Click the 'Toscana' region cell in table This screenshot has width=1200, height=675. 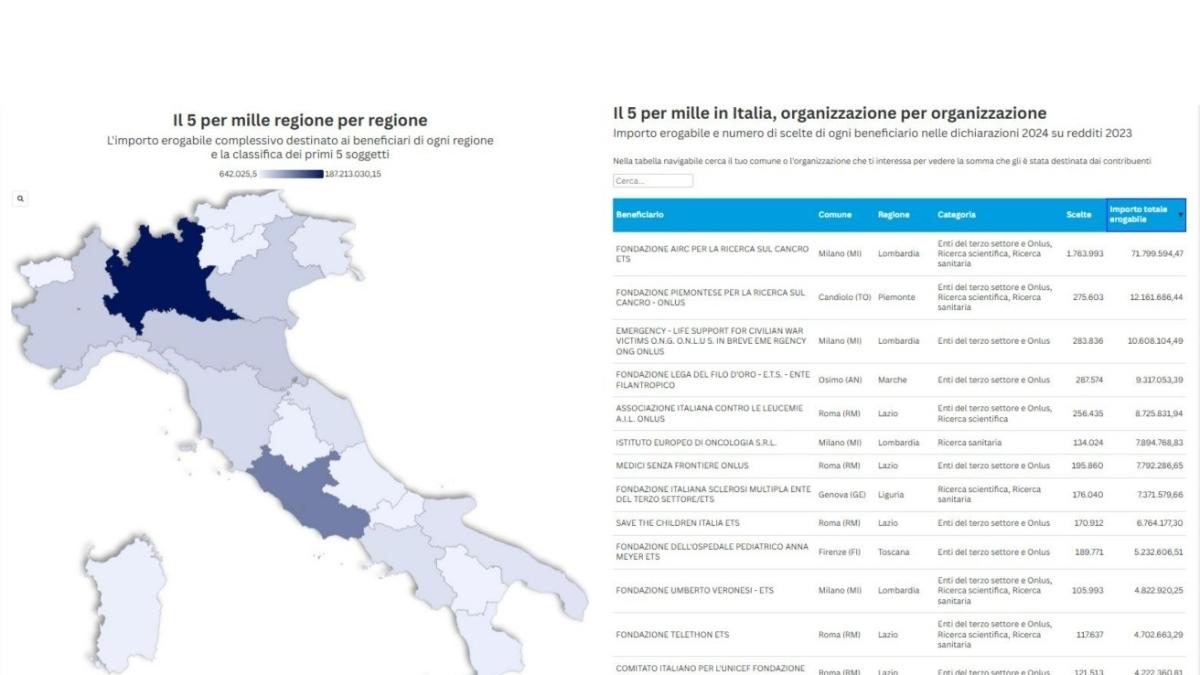pyautogui.click(x=894, y=552)
